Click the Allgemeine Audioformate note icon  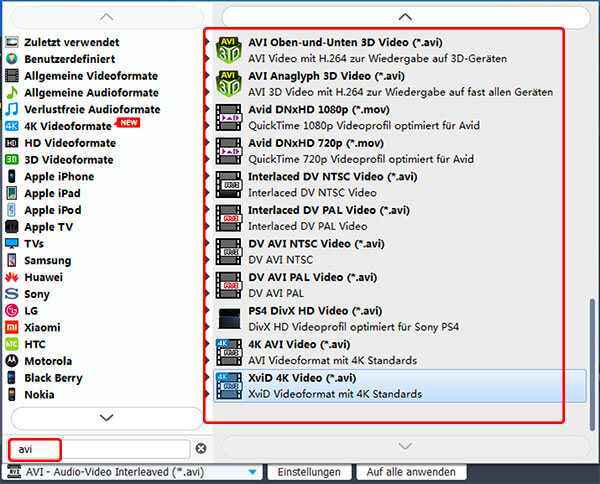[x=12, y=93]
